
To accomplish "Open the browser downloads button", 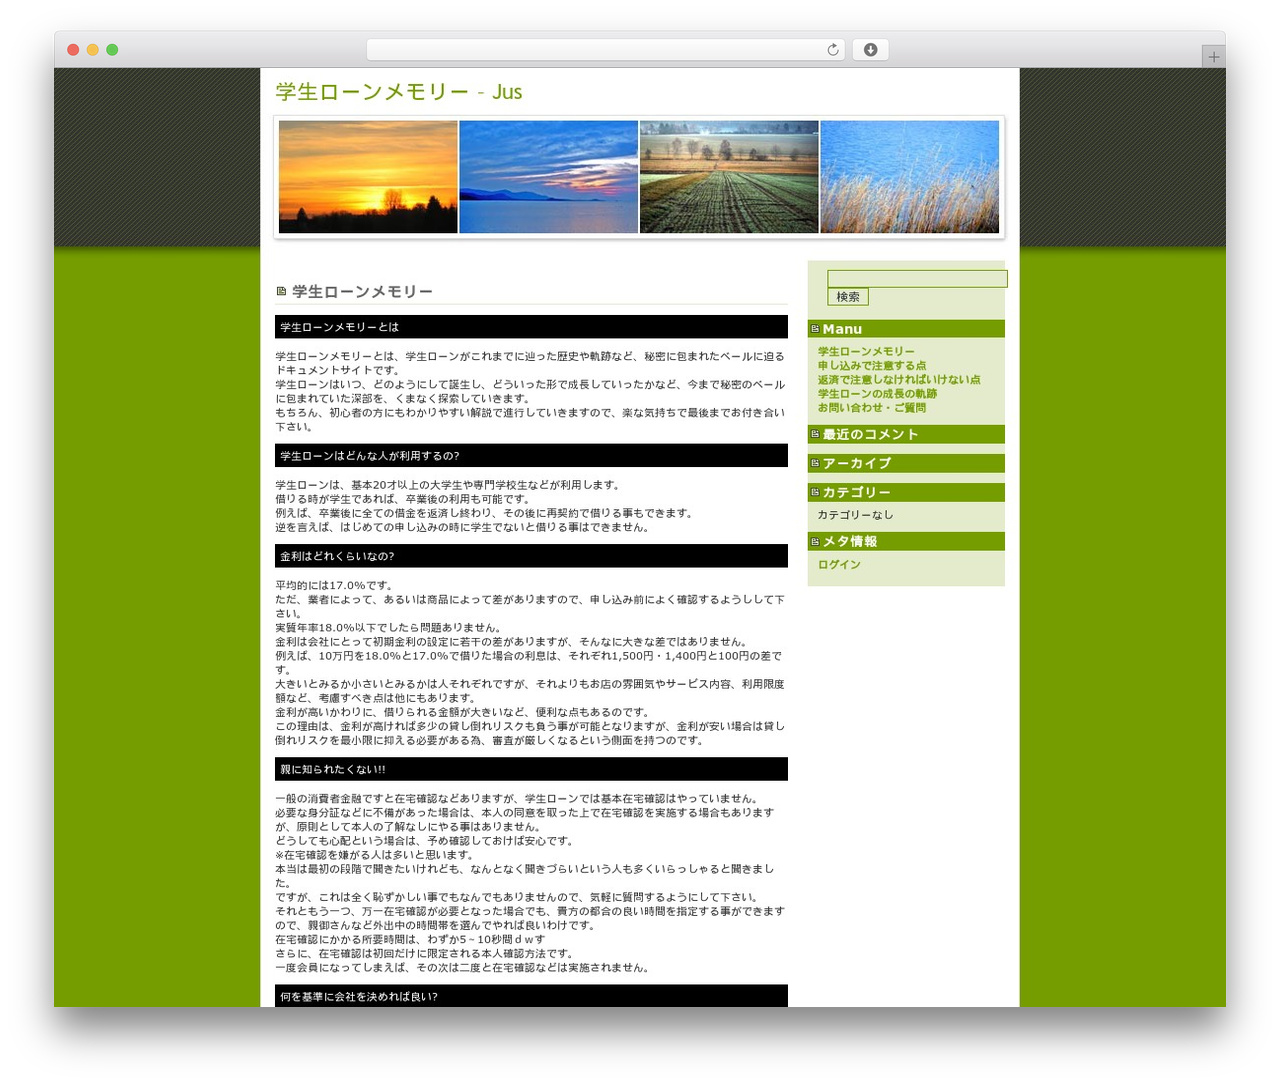I will pyautogui.click(x=870, y=50).
